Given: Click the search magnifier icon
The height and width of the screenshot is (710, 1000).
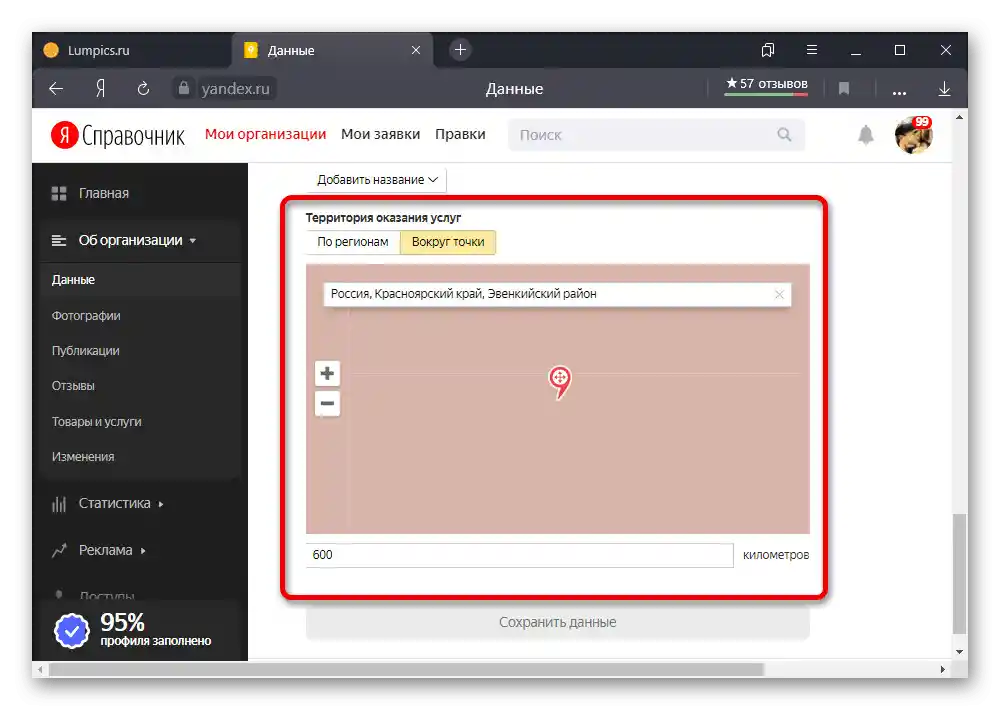Looking at the screenshot, I should (x=784, y=134).
